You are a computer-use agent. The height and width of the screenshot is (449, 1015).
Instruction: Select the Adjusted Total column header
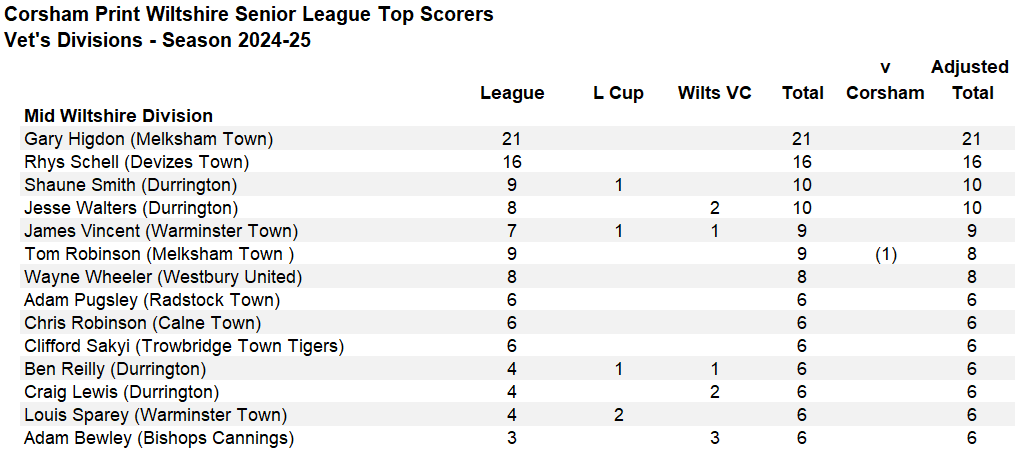click(x=970, y=80)
